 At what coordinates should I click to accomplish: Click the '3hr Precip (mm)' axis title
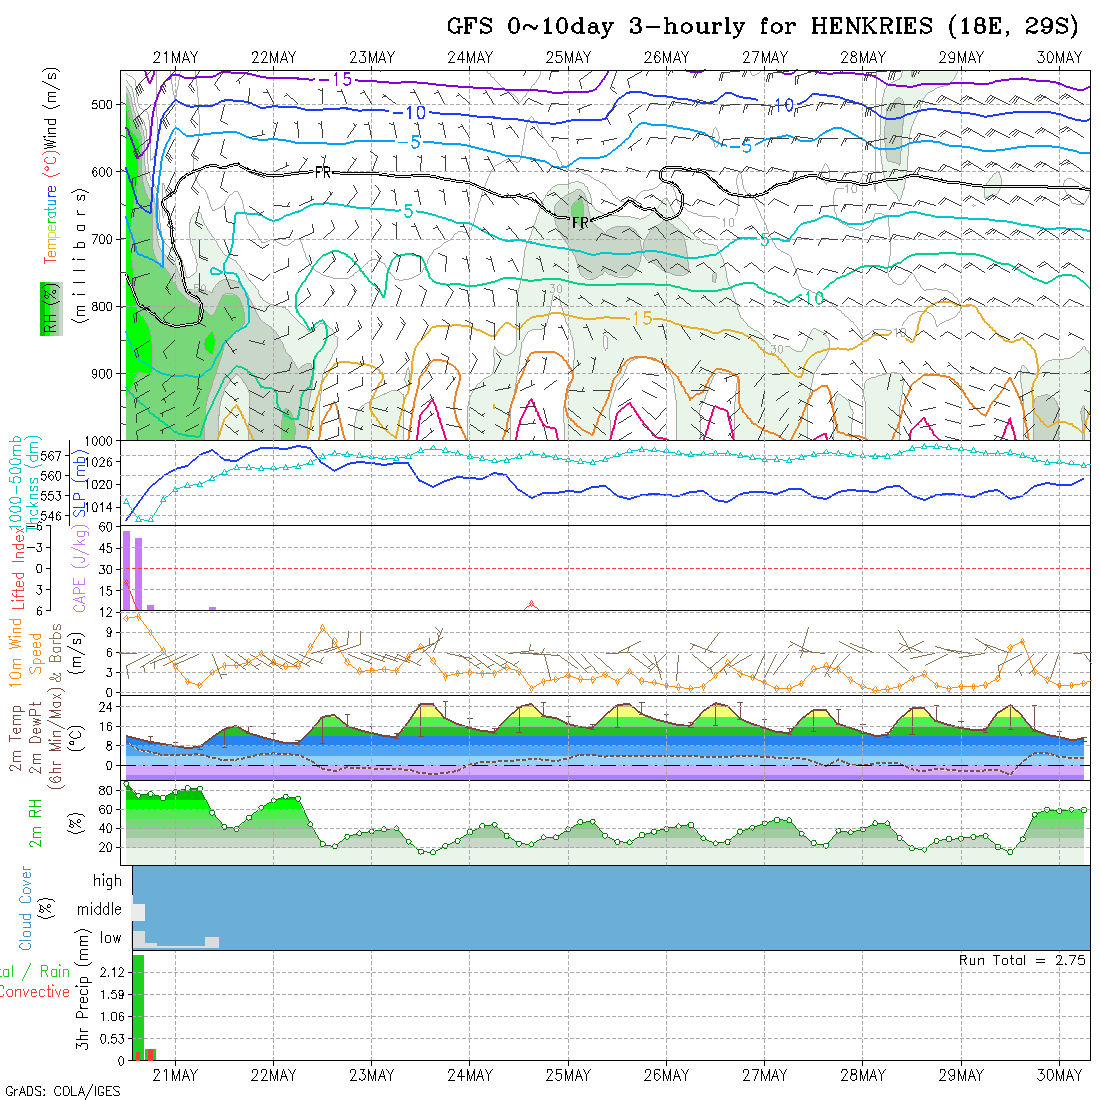pos(83,988)
